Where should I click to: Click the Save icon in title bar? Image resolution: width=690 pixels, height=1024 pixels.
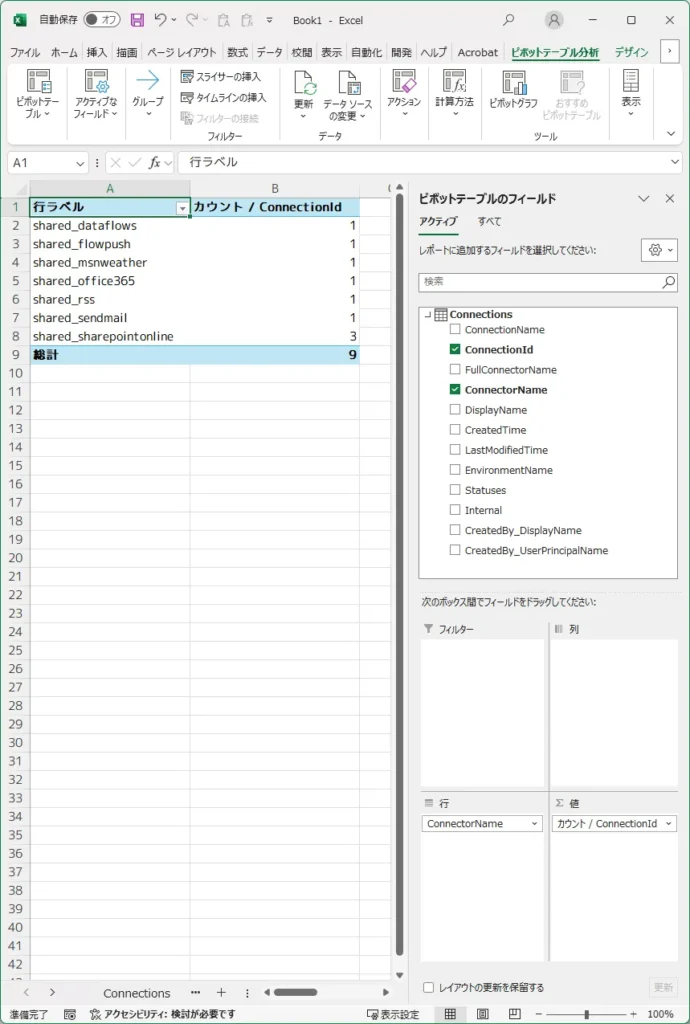tap(137, 20)
